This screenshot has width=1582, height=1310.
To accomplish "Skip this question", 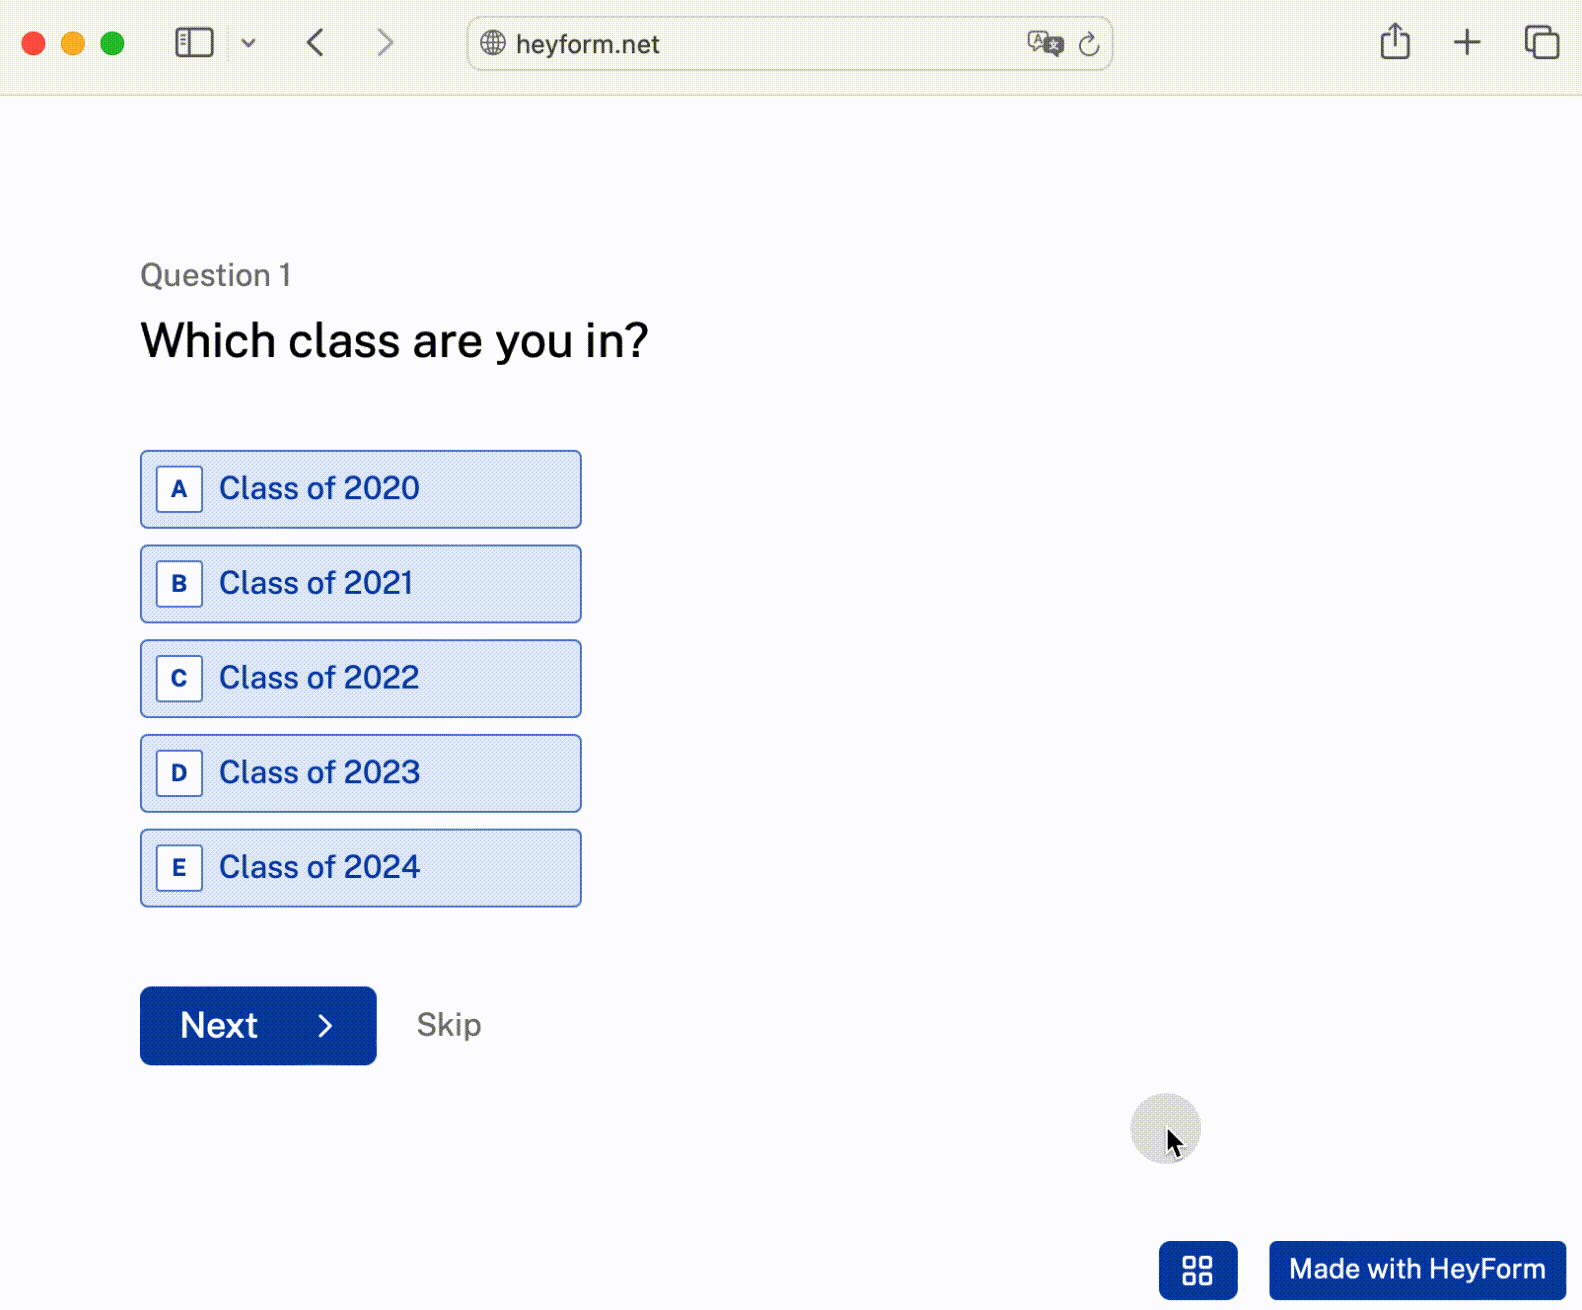I will (x=449, y=1025).
